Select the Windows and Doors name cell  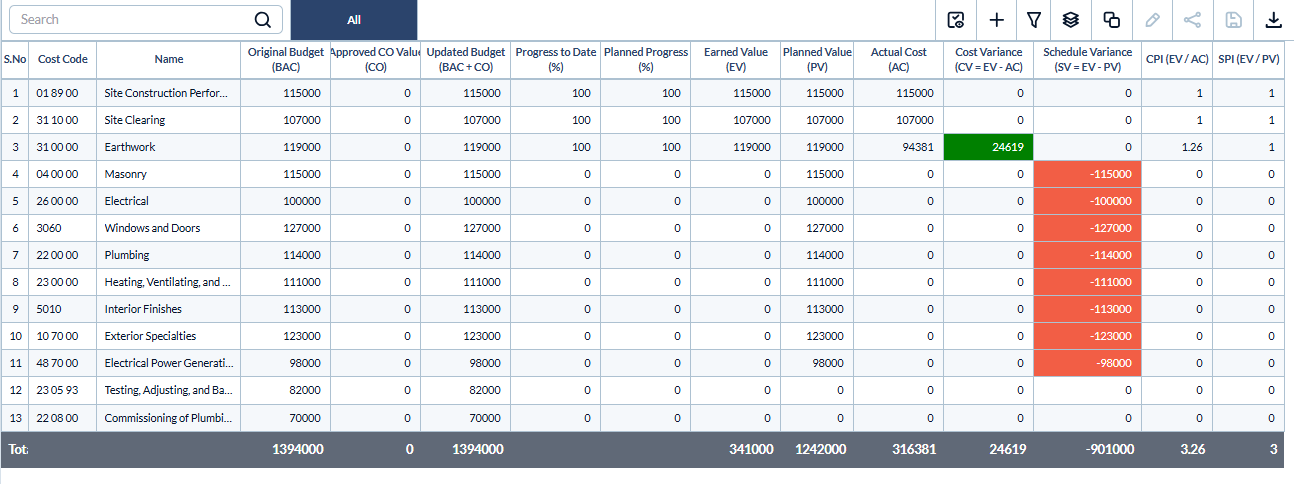click(x=169, y=228)
